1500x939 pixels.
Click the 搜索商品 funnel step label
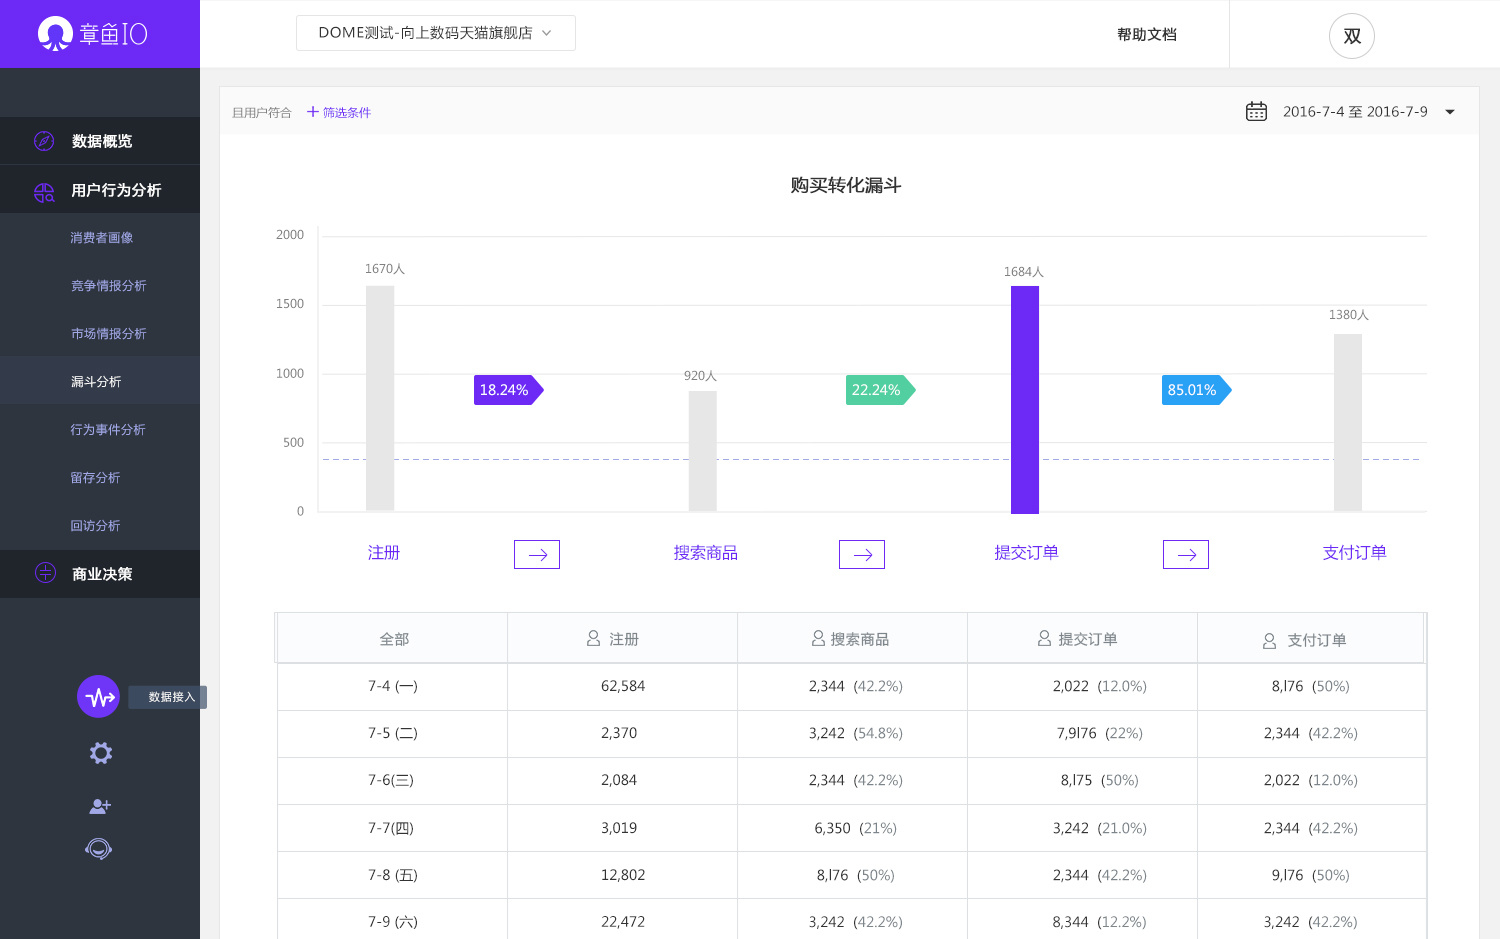(706, 553)
